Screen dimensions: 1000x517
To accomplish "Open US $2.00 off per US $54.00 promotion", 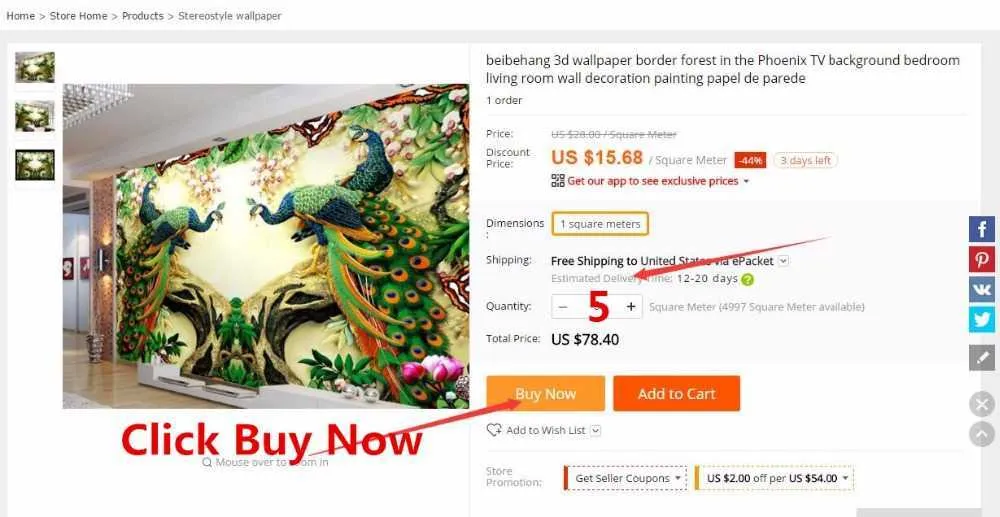I will 774,478.
